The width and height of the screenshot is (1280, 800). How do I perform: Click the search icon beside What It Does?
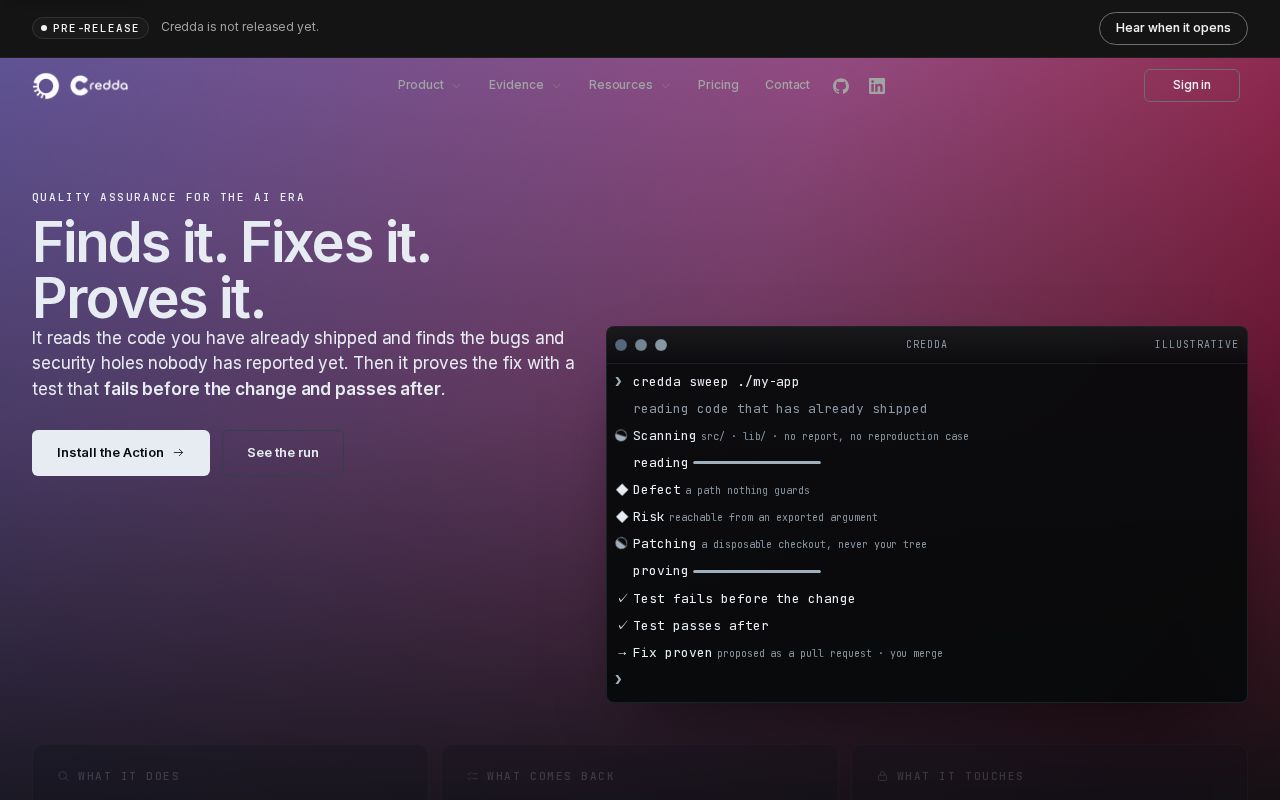click(x=64, y=776)
